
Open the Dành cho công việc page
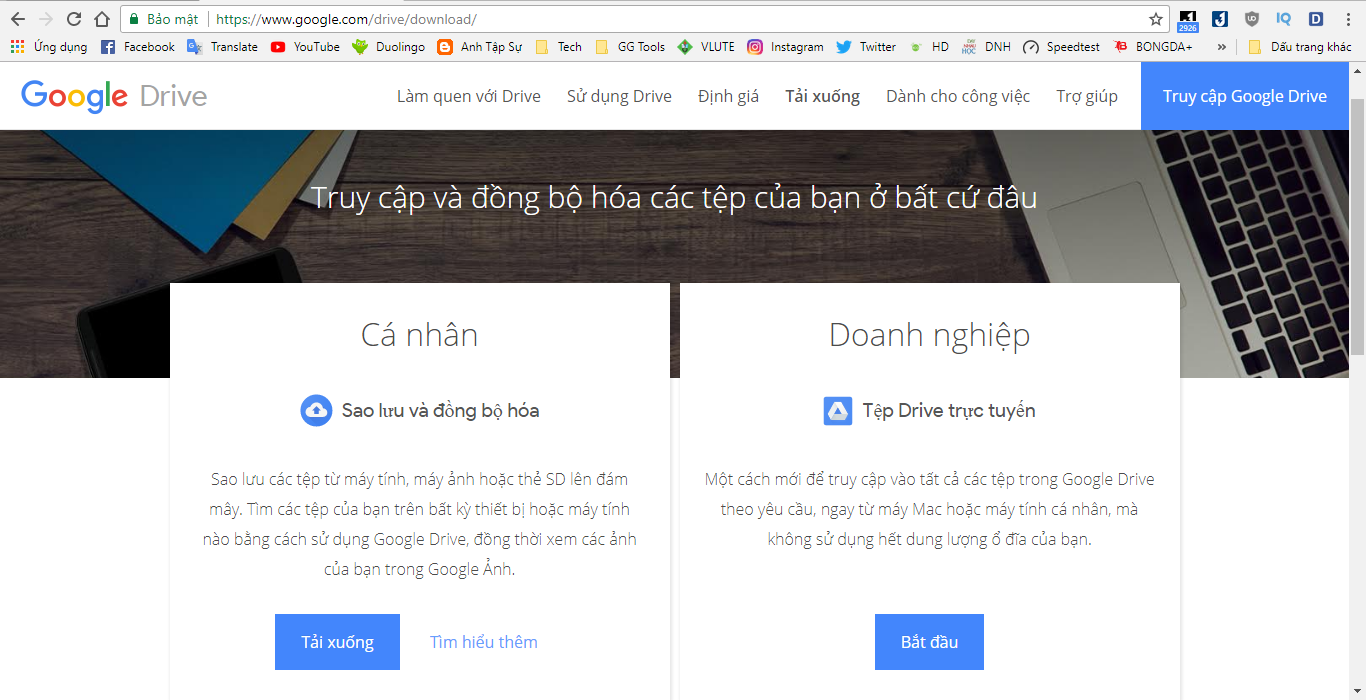pos(958,96)
